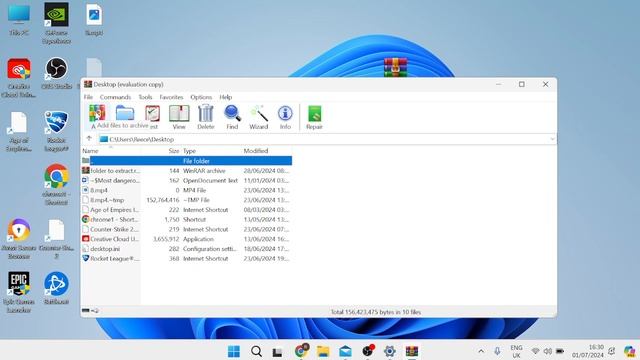Viewport: 640px width, 360px height.
Task: Click the 'Total 156,423,475 bytes in 10 files' status
Action: coord(376,312)
